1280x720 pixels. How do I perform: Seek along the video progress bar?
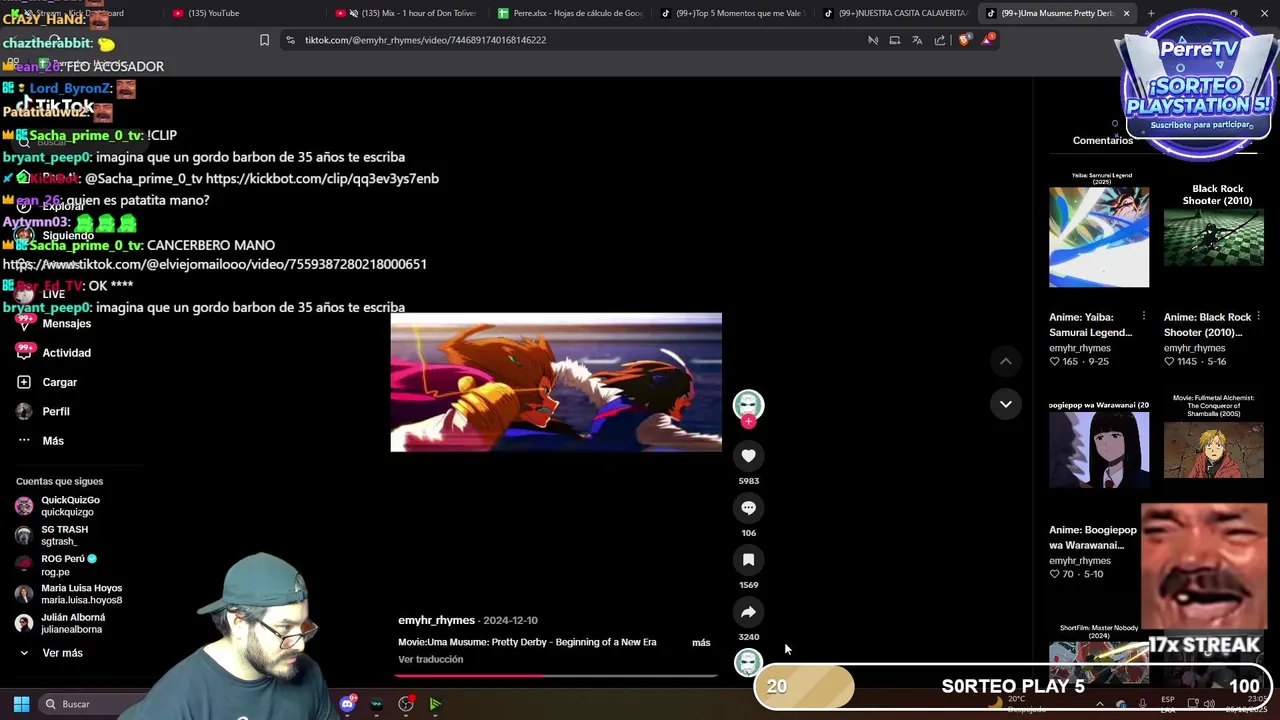[556, 676]
